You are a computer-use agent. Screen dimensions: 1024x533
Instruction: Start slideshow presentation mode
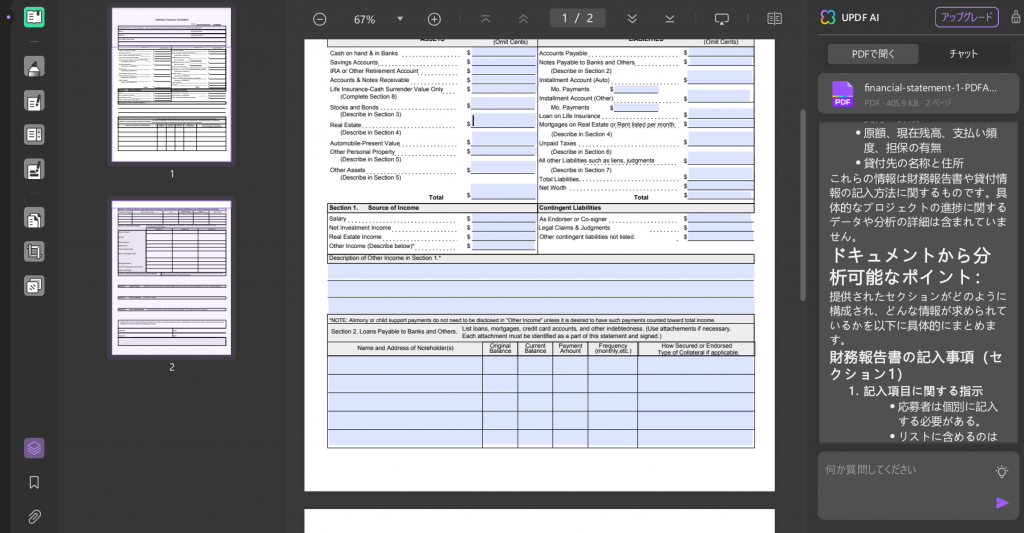(722, 19)
